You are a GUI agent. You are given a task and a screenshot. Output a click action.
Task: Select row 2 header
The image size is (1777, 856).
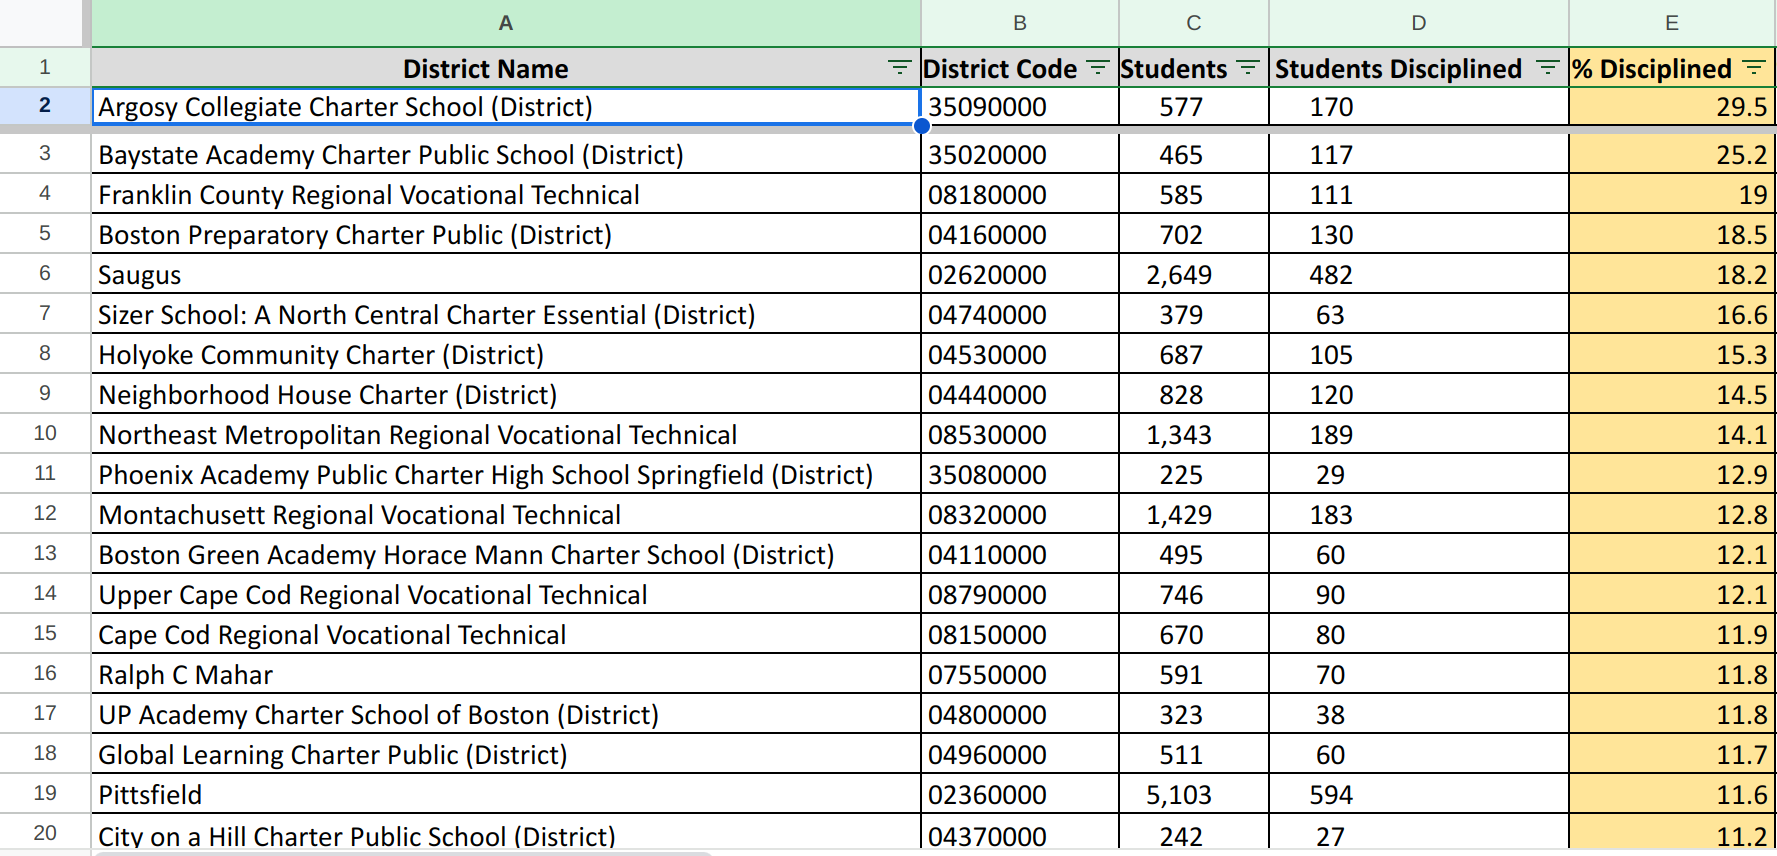(x=45, y=106)
